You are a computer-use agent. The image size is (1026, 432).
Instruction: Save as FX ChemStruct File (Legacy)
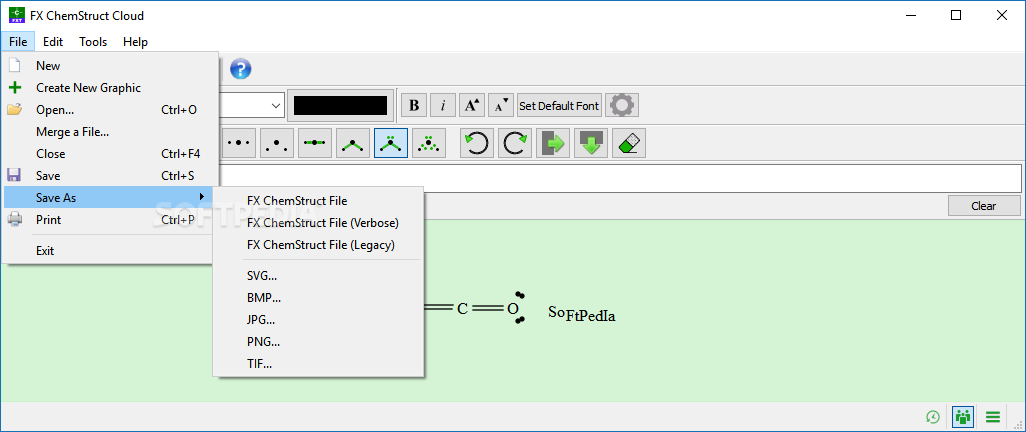[x=319, y=245]
